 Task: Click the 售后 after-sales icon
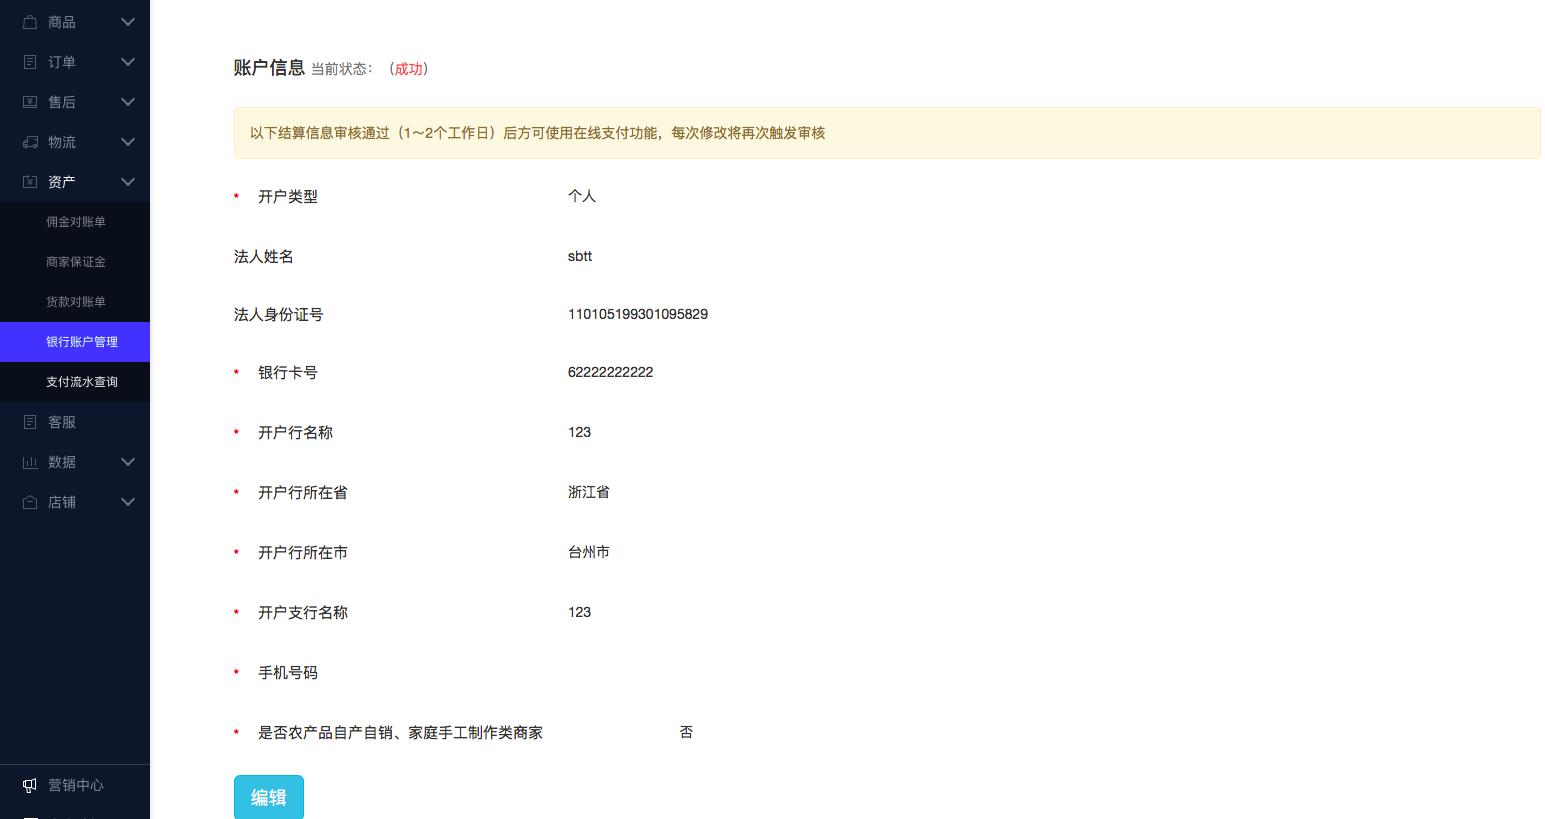coord(30,101)
